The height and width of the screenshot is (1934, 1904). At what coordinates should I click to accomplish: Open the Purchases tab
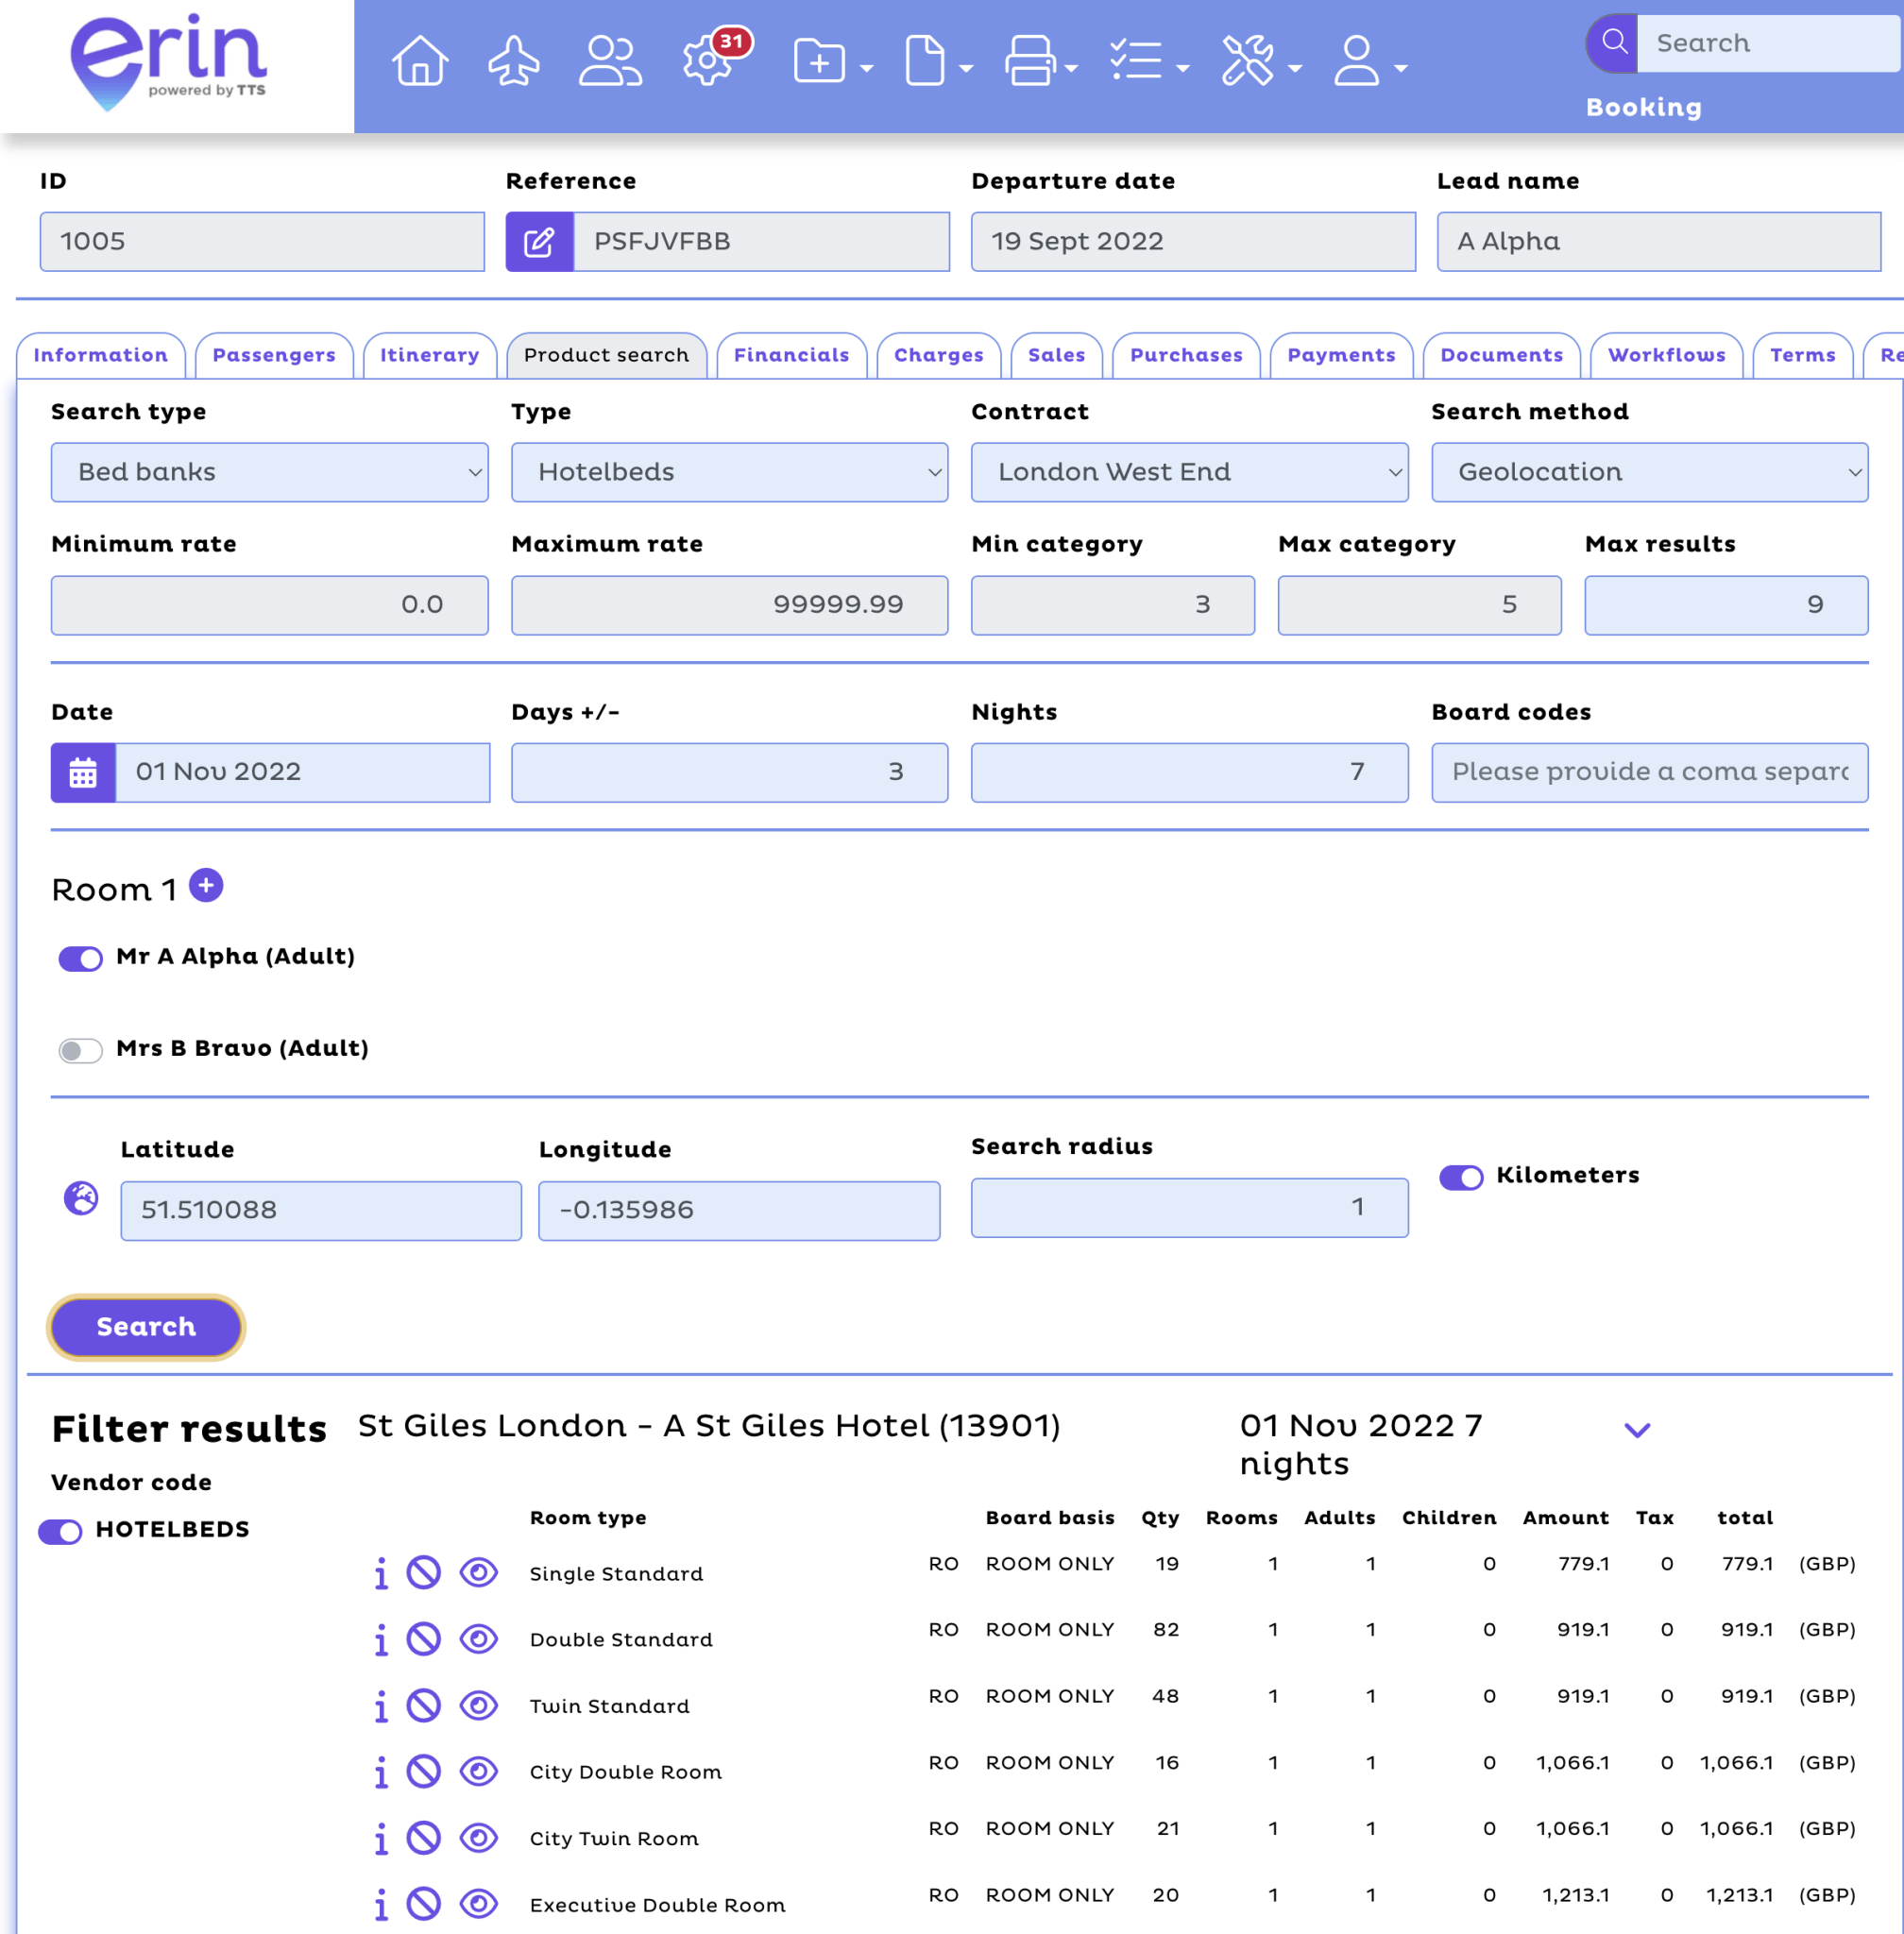point(1186,355)
